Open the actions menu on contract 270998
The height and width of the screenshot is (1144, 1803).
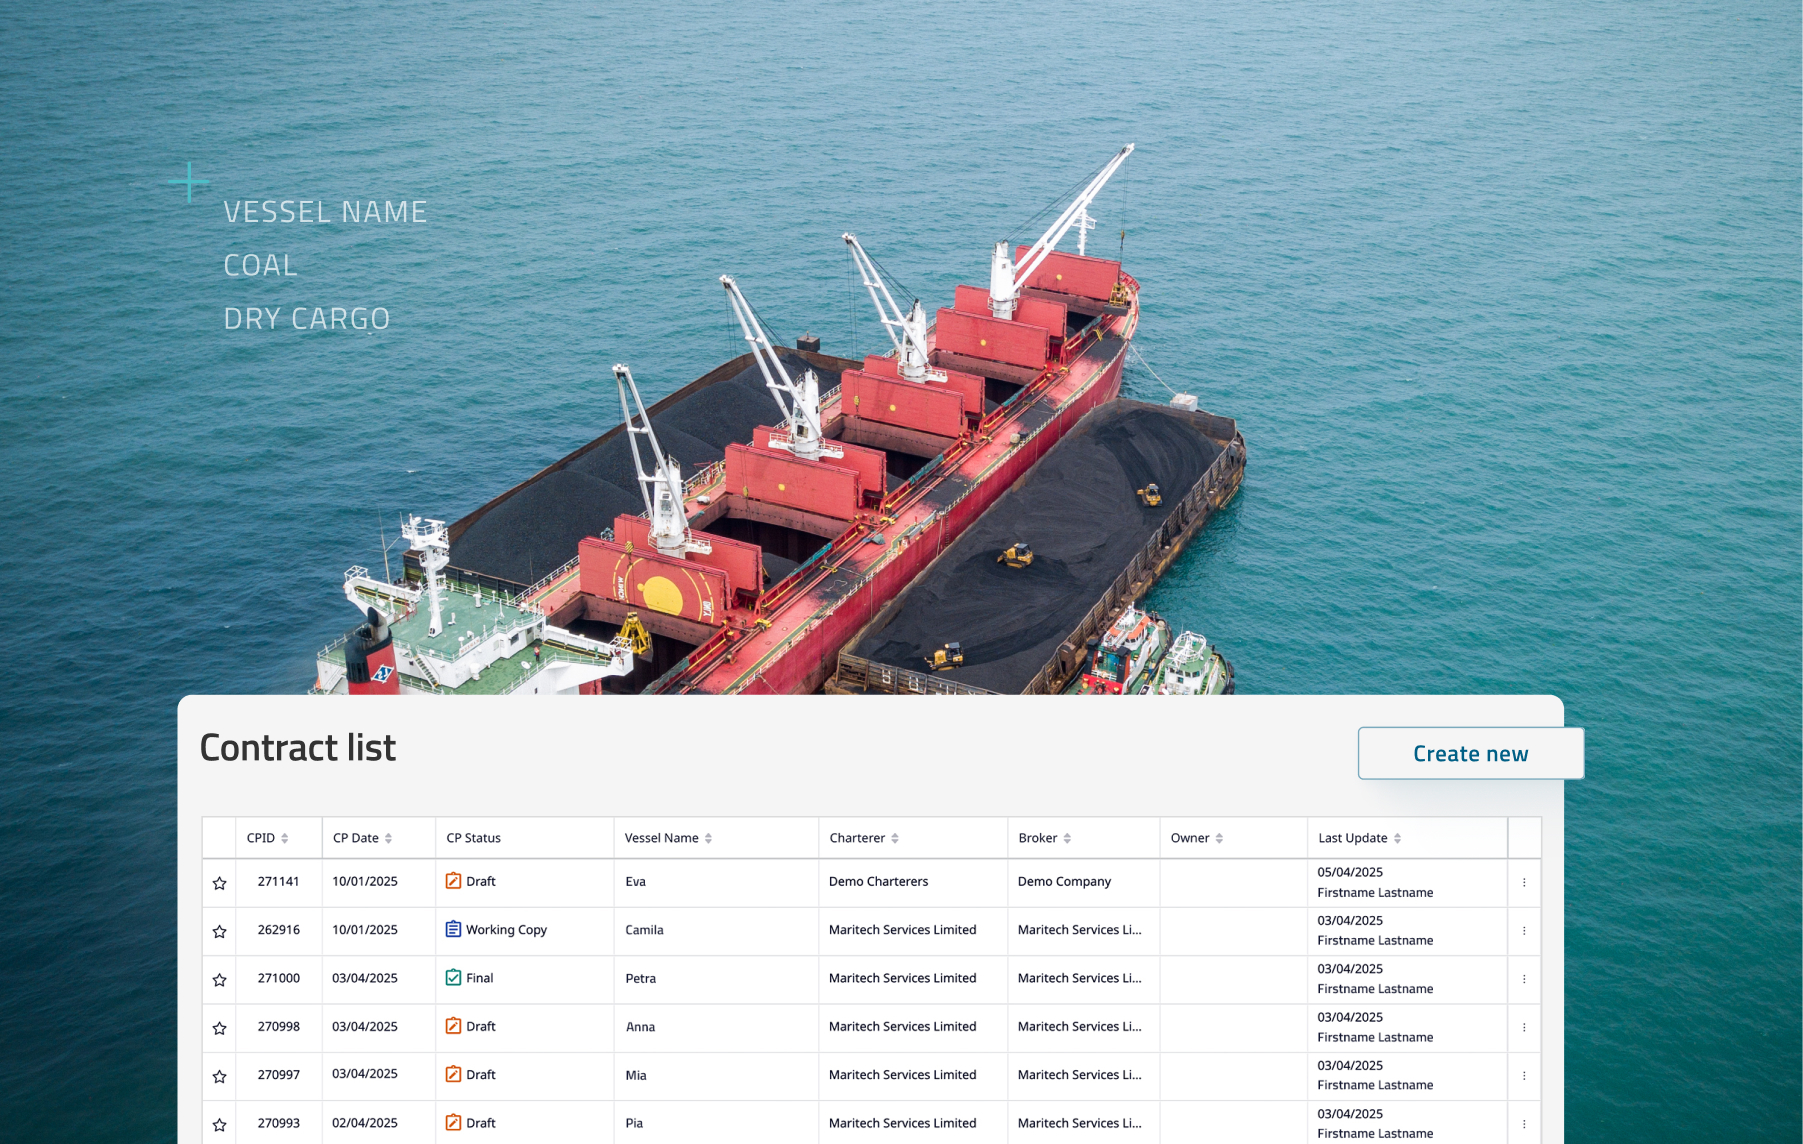pyautogui.click(x=1523, y=1026)
